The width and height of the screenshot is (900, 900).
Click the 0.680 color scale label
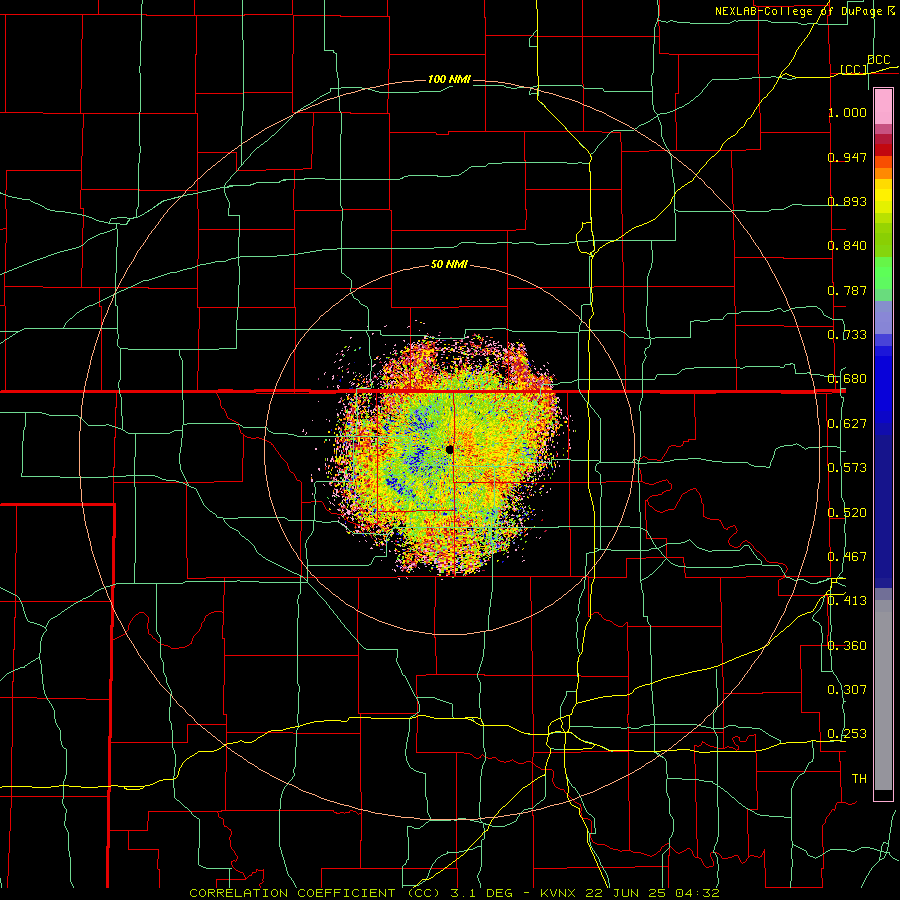[x=847, y=379]
